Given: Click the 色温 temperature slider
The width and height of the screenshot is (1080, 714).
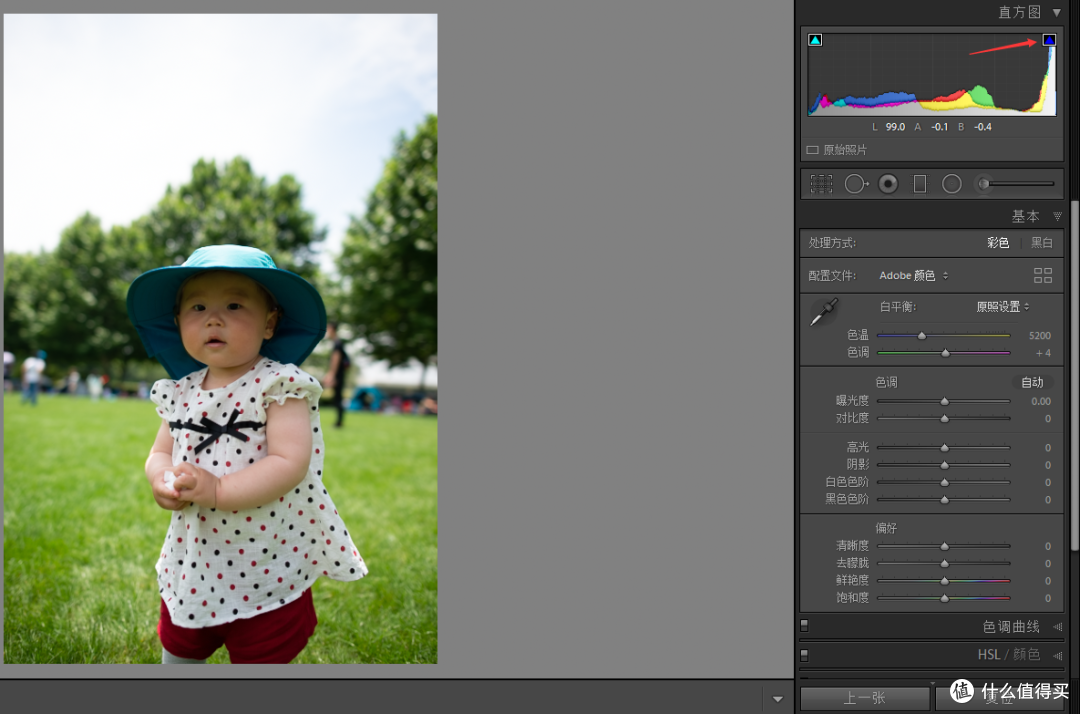Looking at the screenshot, I should coord(943,335).
